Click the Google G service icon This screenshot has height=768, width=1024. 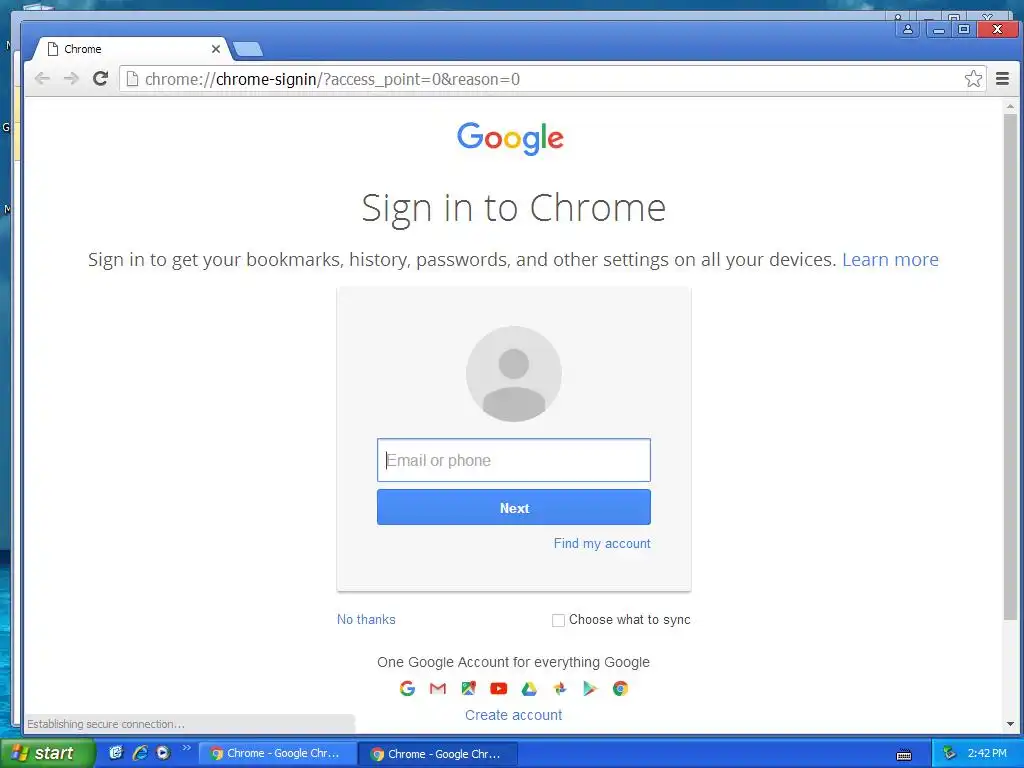coord(407,688)
